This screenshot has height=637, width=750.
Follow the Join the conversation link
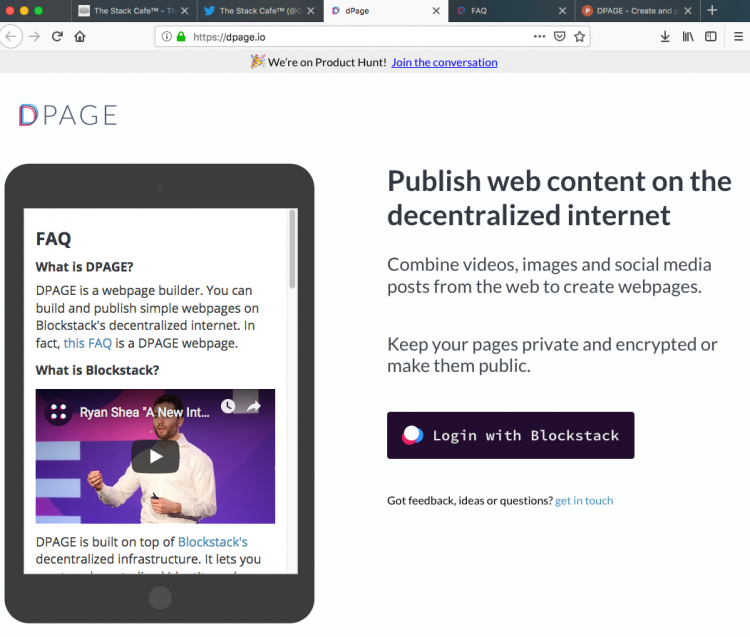444,62
